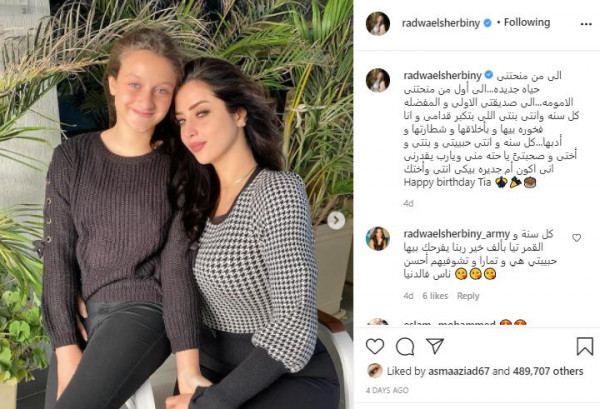Image resolution: width=600 pixels, height=409 pixels.
Task: Reply to the radwaelsherbiny_army comment
Action: click(x=468, y=296)
